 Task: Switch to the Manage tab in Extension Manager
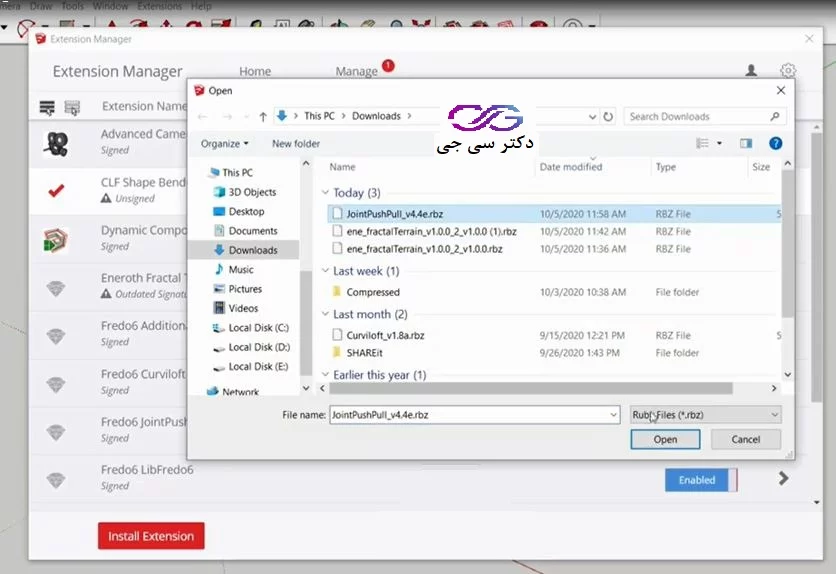click(x=356, y=71)
